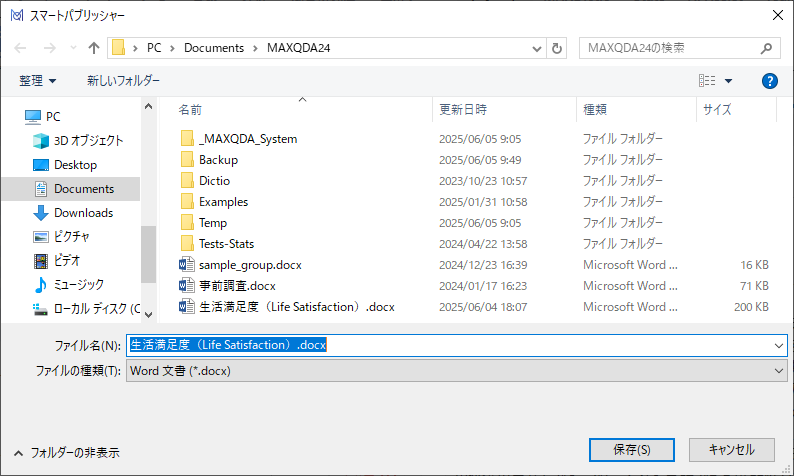Select PC in the address breadcrumb
This screenshot has width=794, height=476.
tap(154, 48)
